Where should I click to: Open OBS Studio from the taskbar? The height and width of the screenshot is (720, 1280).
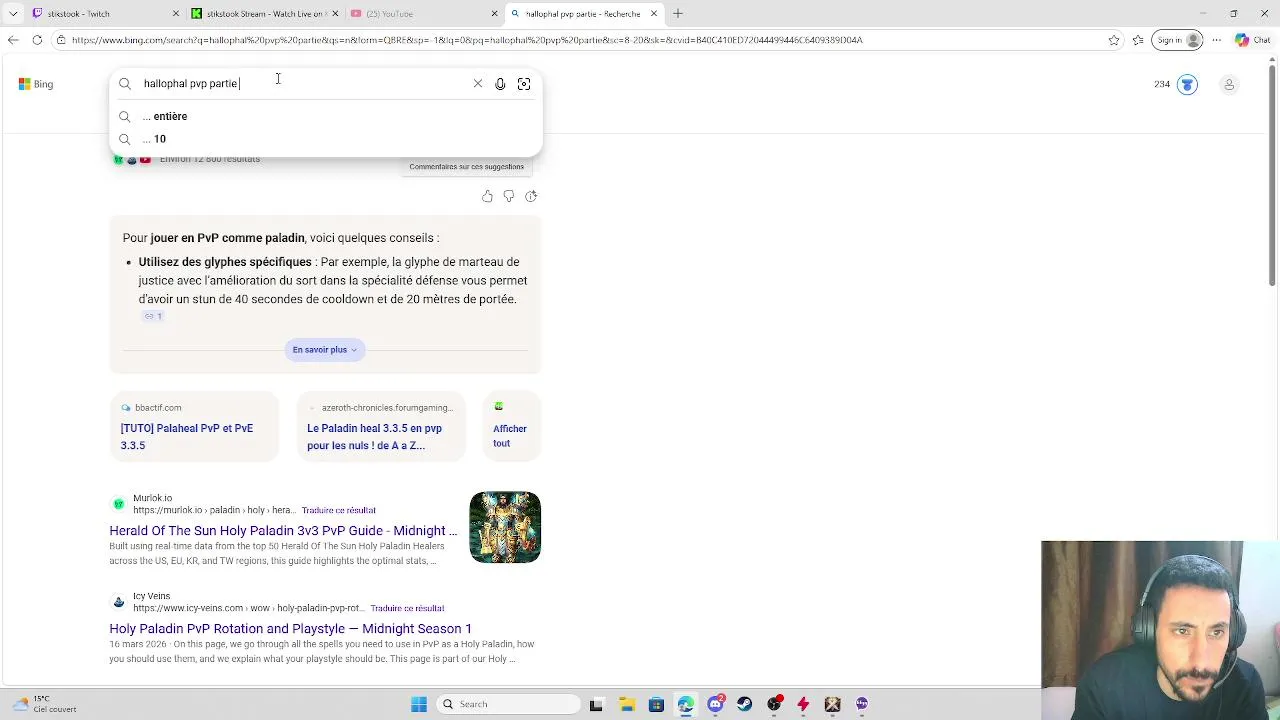coord(774,704)
